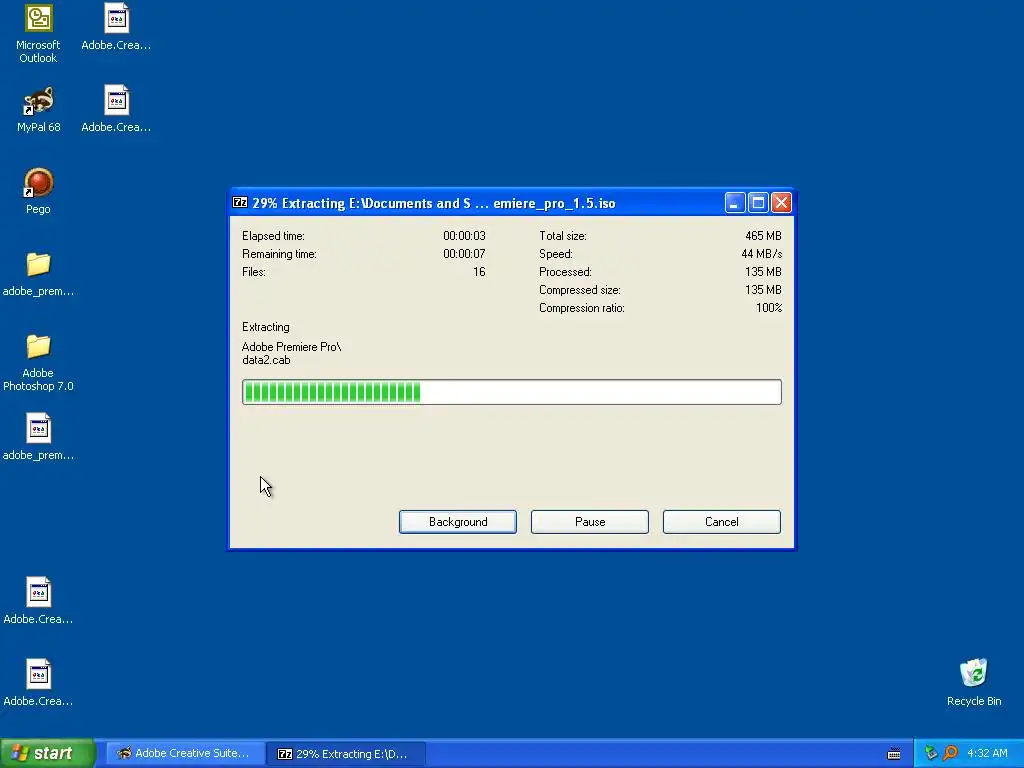Click the on-screen keyboard icon in taskbar

[894, 754]
